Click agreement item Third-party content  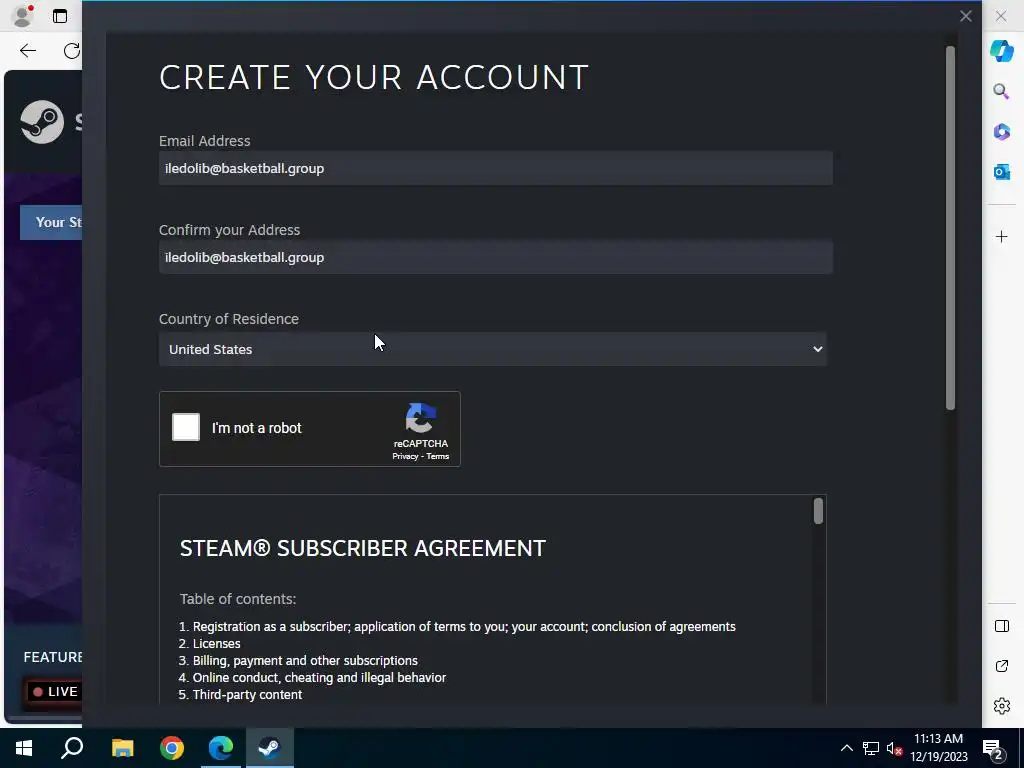click(247, 694)
